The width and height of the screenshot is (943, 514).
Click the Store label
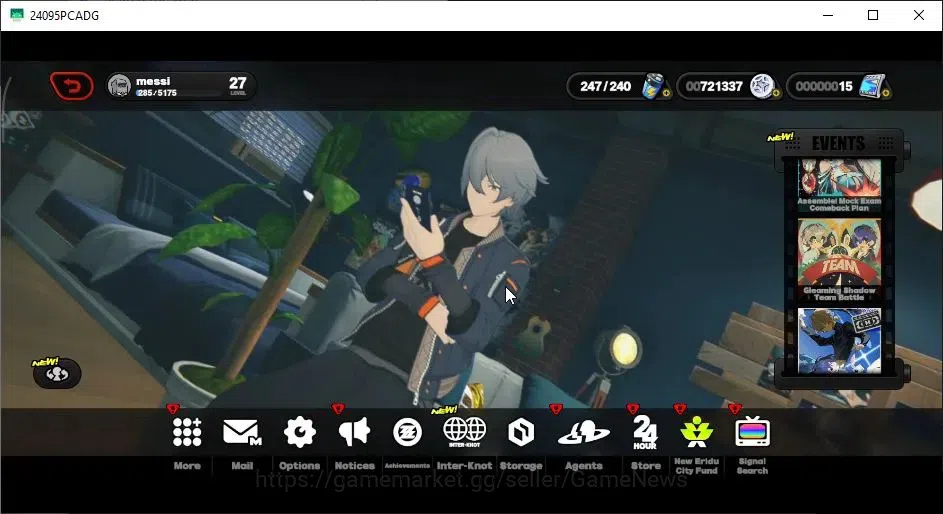point(645,466)
